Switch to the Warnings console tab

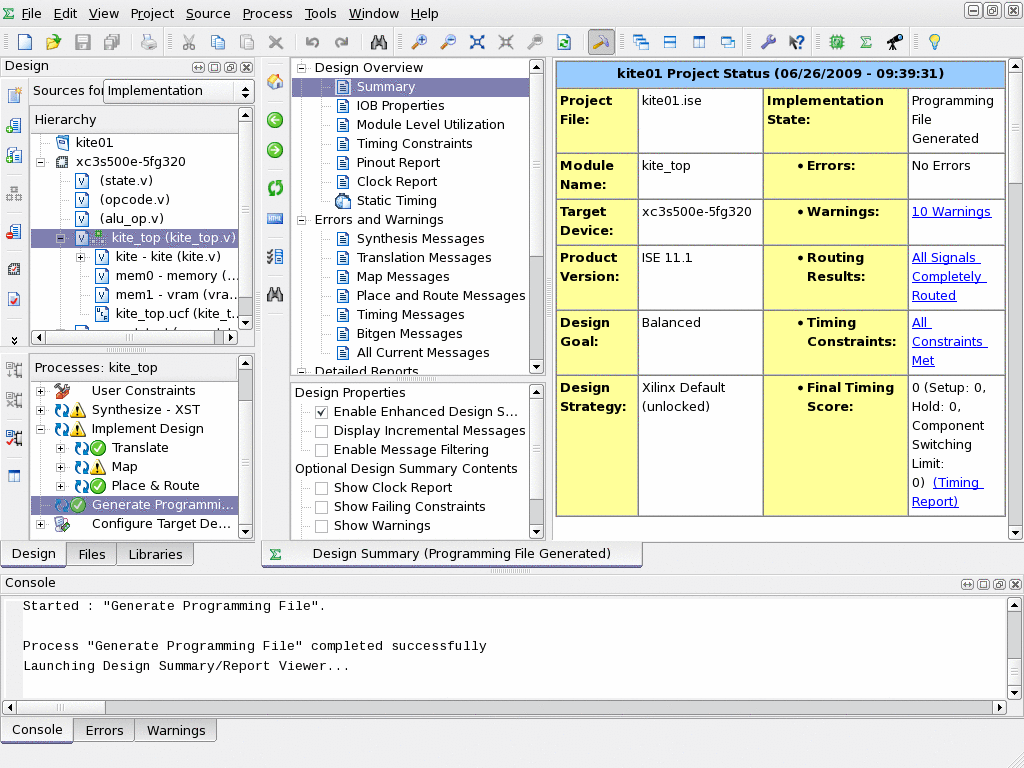[176, 730]
